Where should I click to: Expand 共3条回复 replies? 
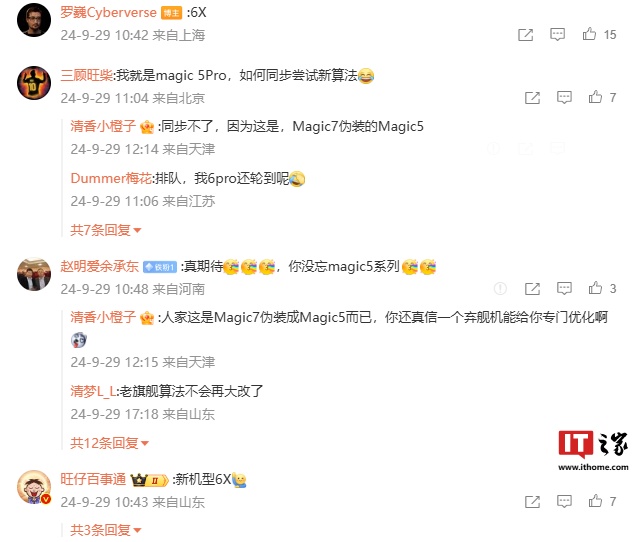(106, 530)
